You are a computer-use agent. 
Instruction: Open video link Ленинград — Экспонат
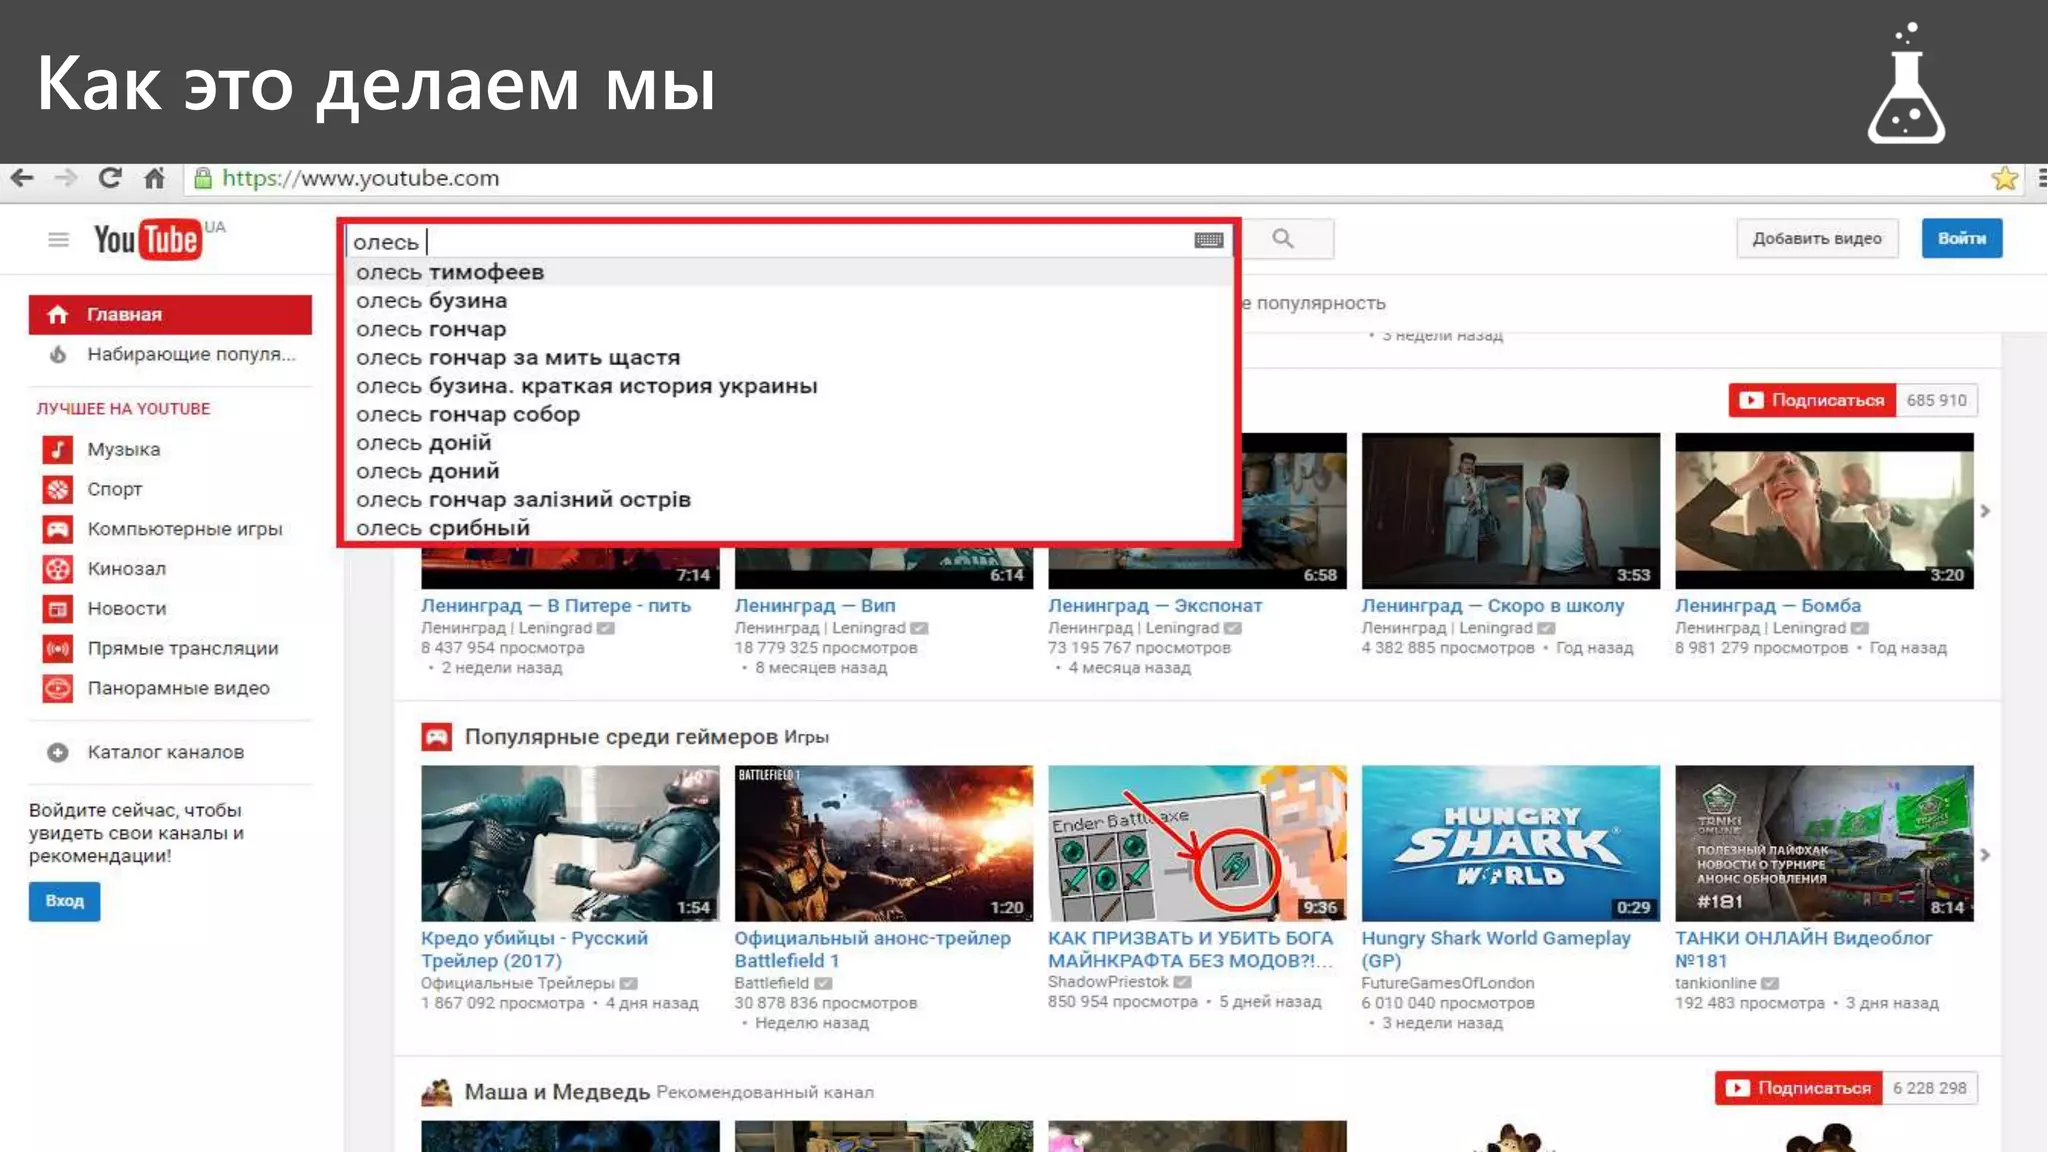(x=1155, y=605)
